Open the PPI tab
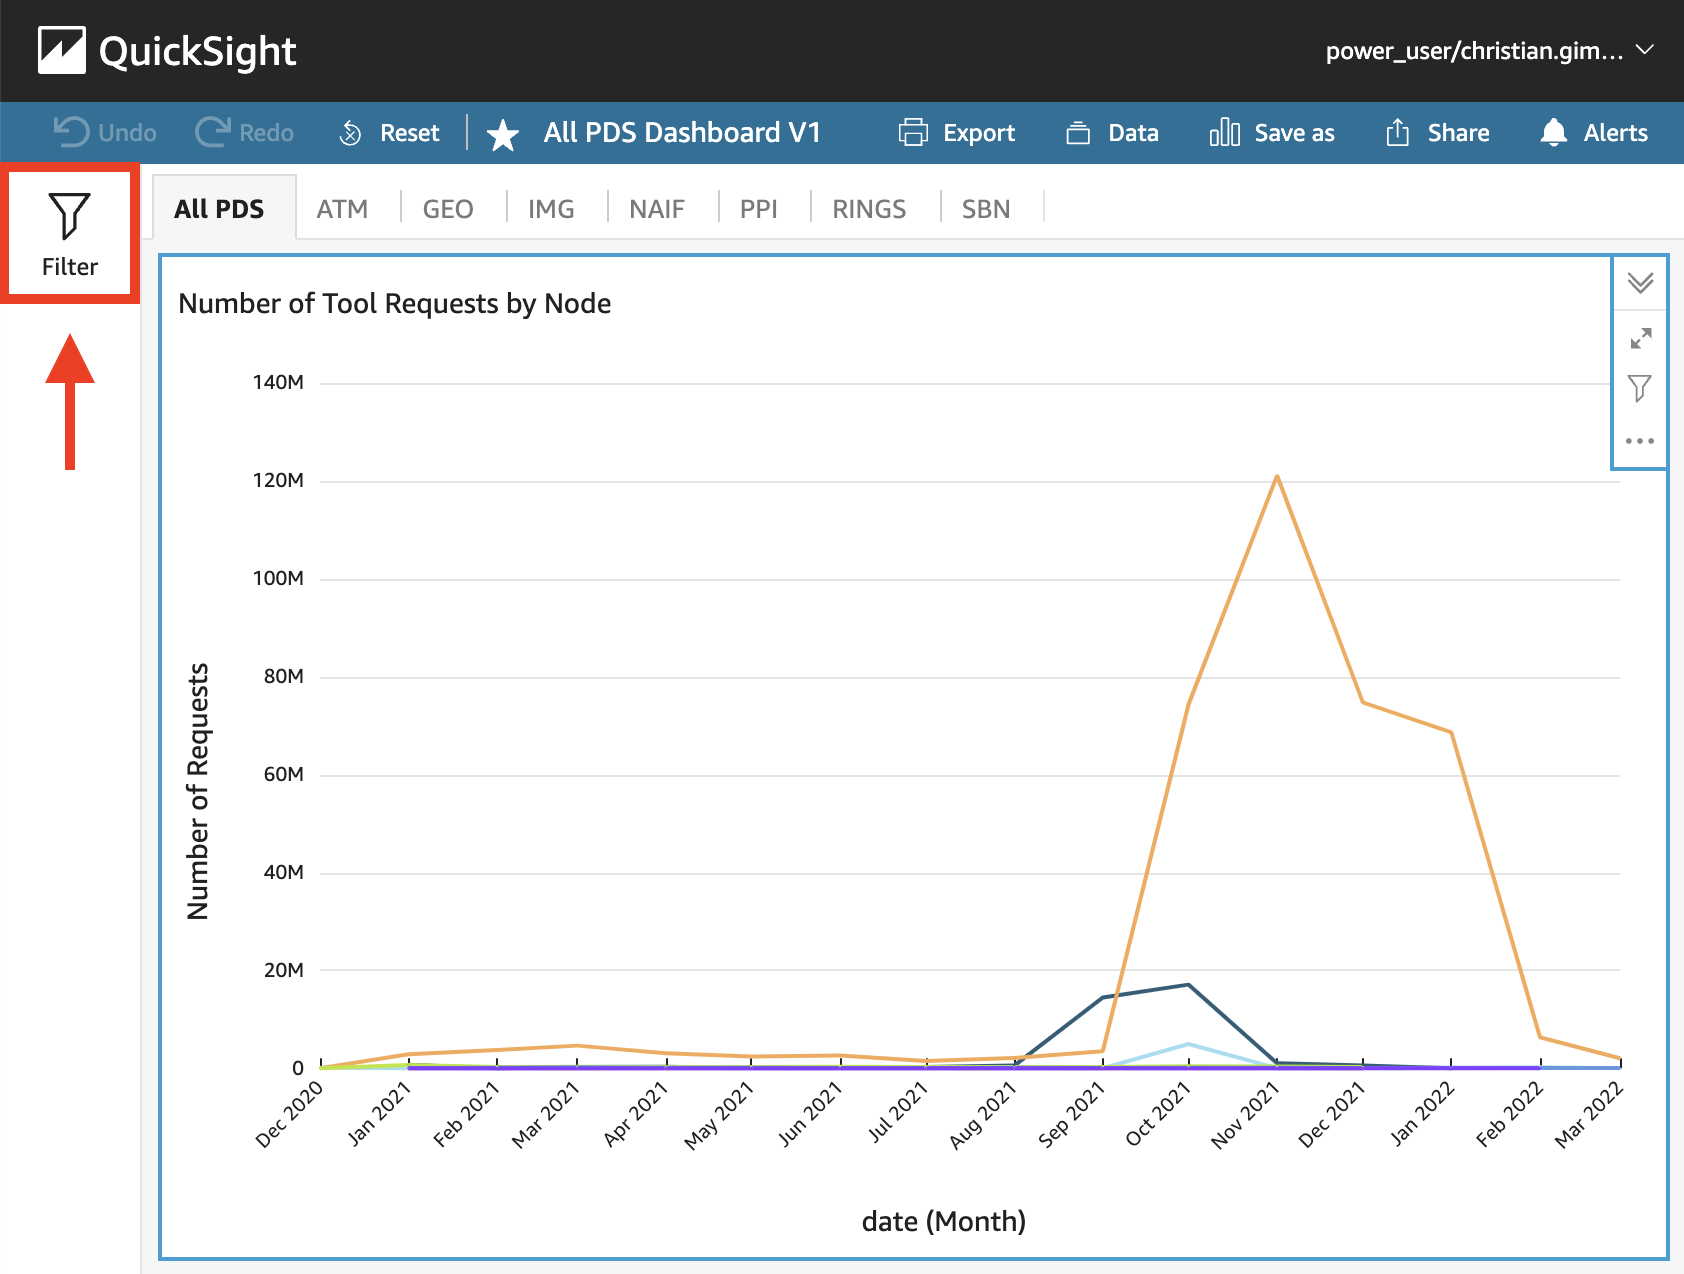The image size is (1684, 1274). [x=759, y=209]
